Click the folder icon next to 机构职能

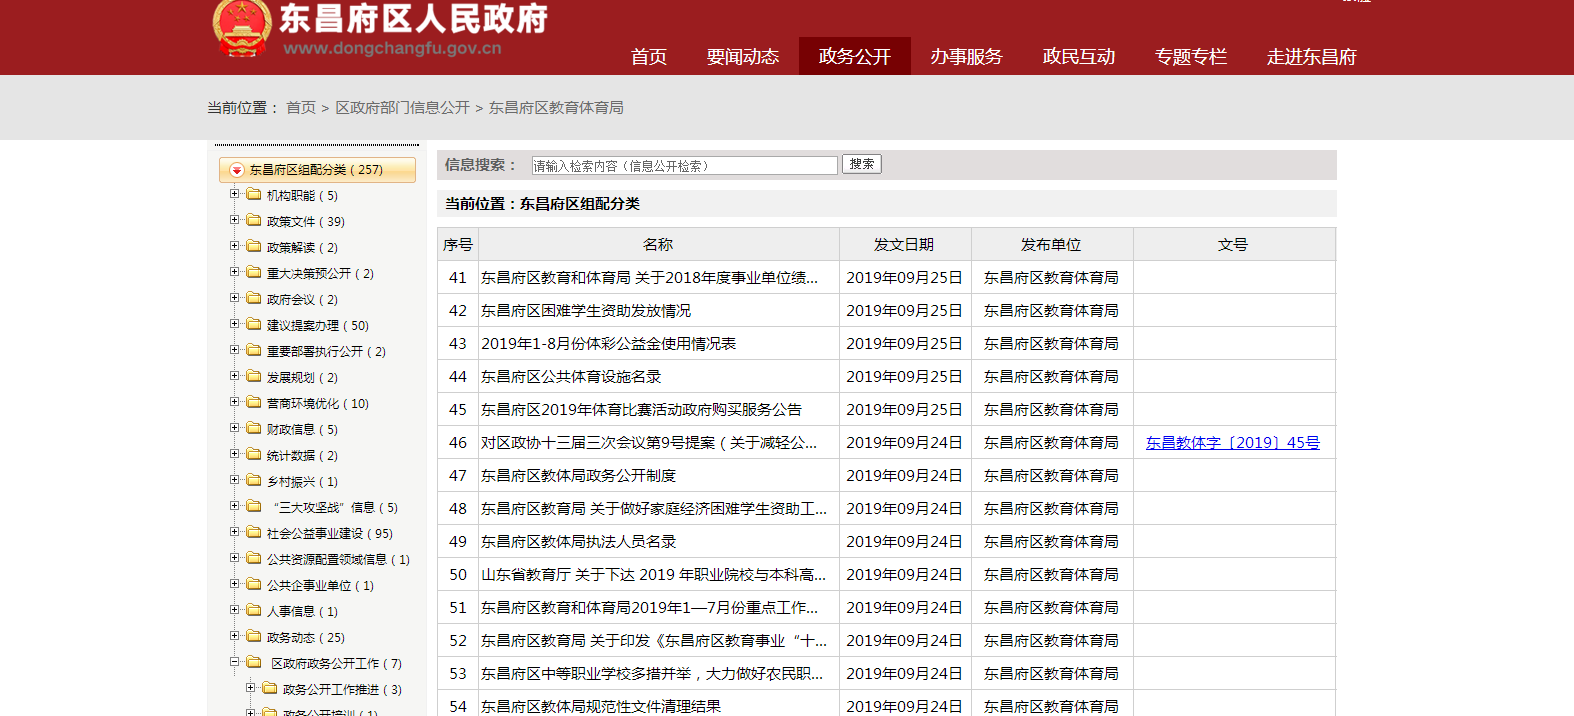254,195
